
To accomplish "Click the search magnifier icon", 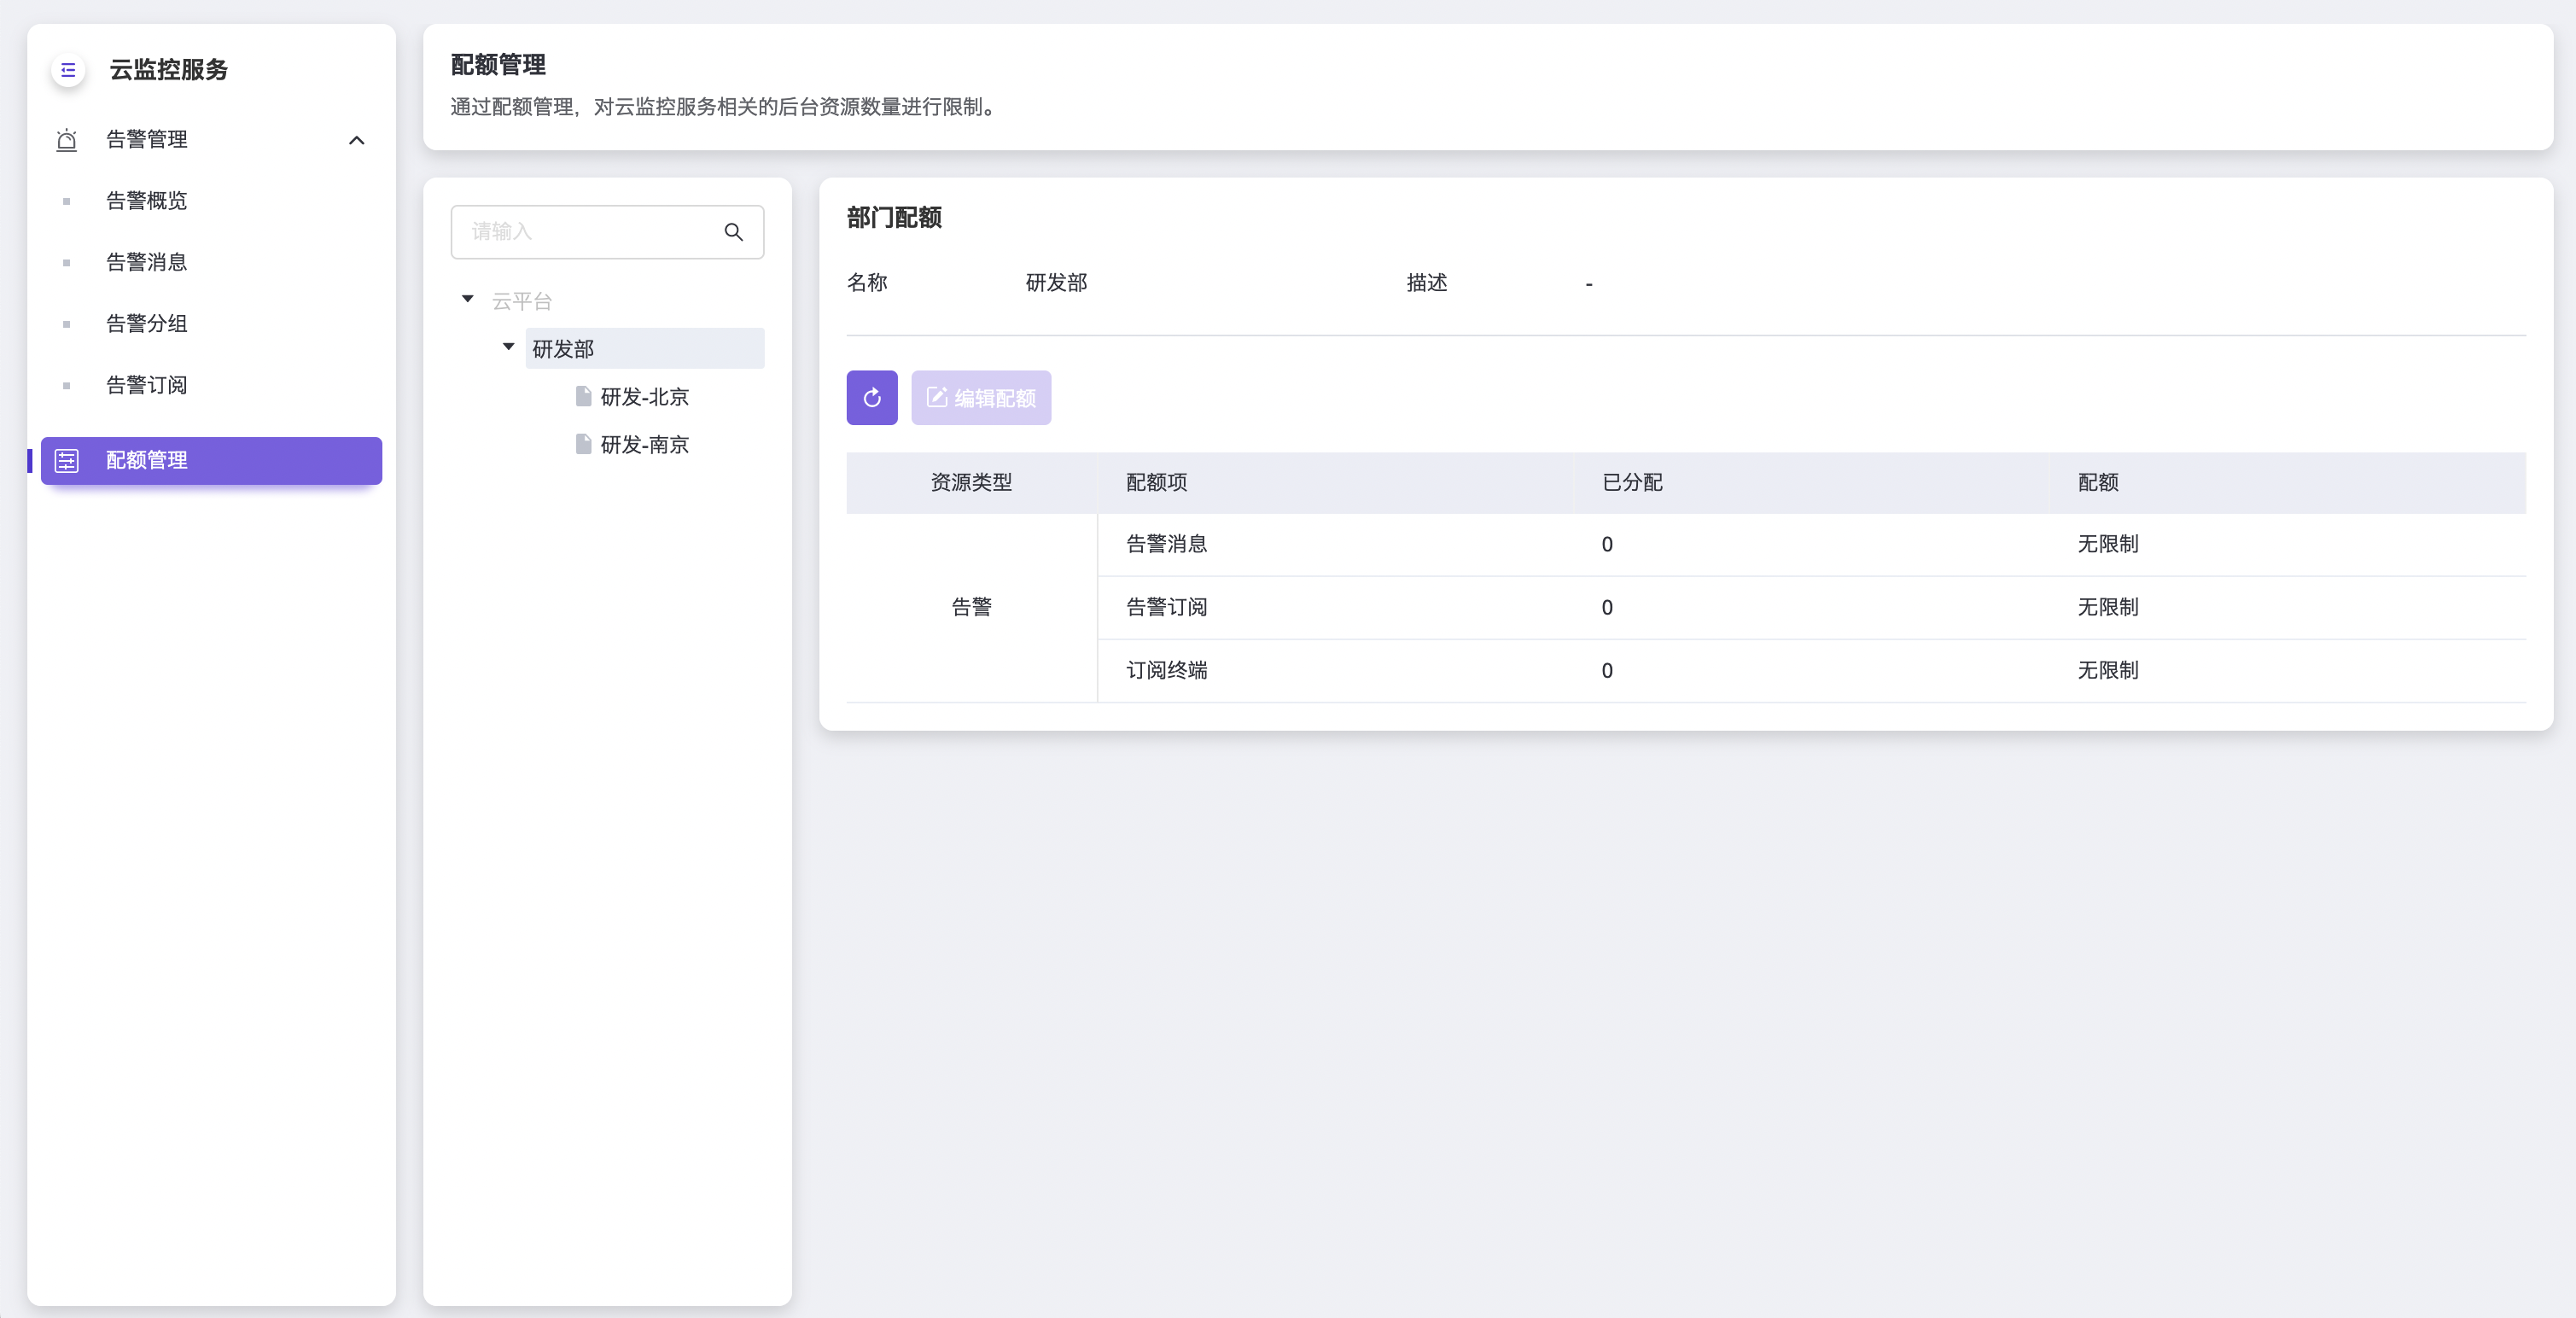I will (733, 232).
